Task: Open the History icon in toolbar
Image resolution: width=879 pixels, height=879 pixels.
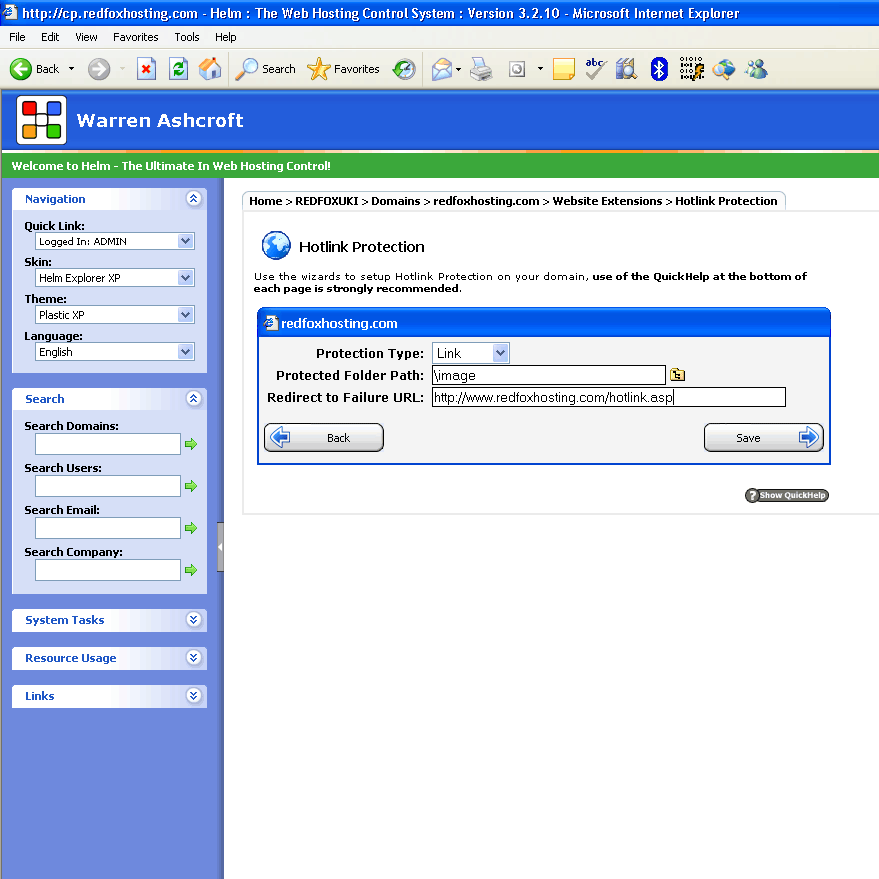Action: tap(404, 70)
